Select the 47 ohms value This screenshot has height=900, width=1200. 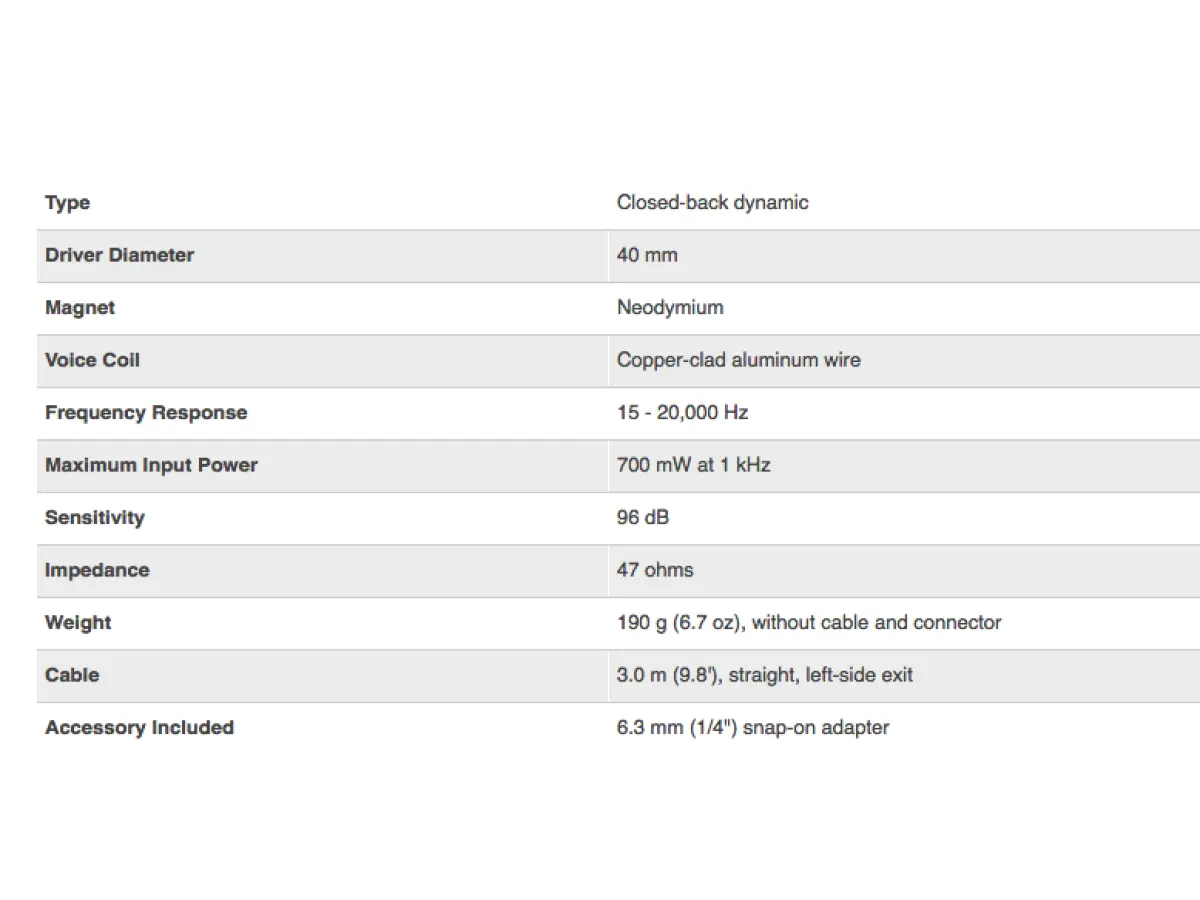coord(655,570)
